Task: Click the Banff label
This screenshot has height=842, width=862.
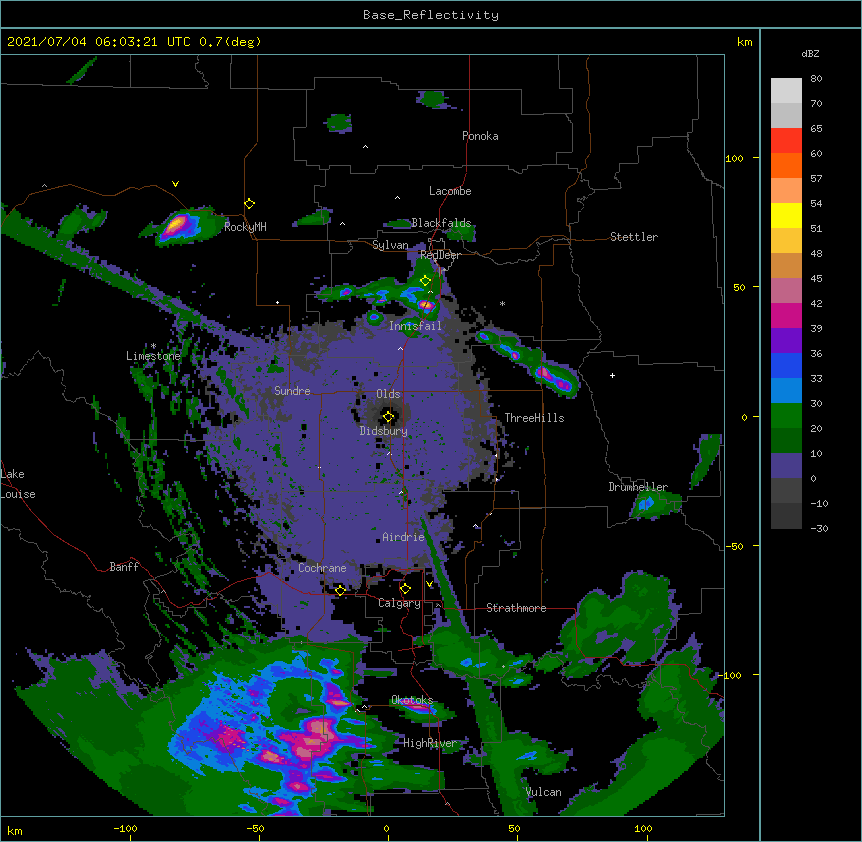Action: click(x=124, y=567)
